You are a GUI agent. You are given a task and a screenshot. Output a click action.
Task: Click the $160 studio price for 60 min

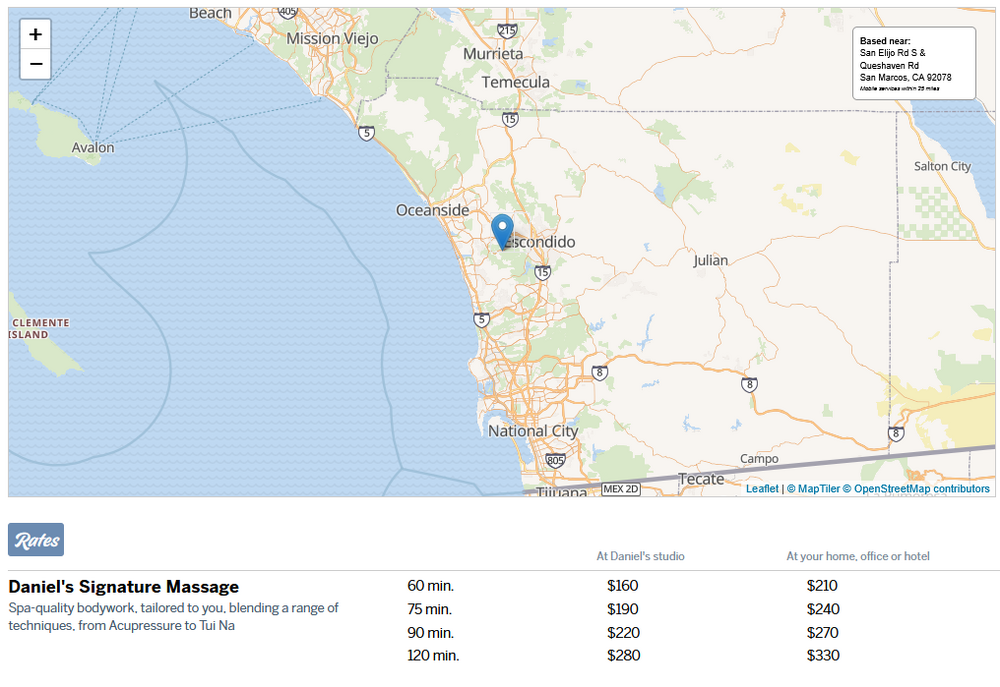pos(622,586)
